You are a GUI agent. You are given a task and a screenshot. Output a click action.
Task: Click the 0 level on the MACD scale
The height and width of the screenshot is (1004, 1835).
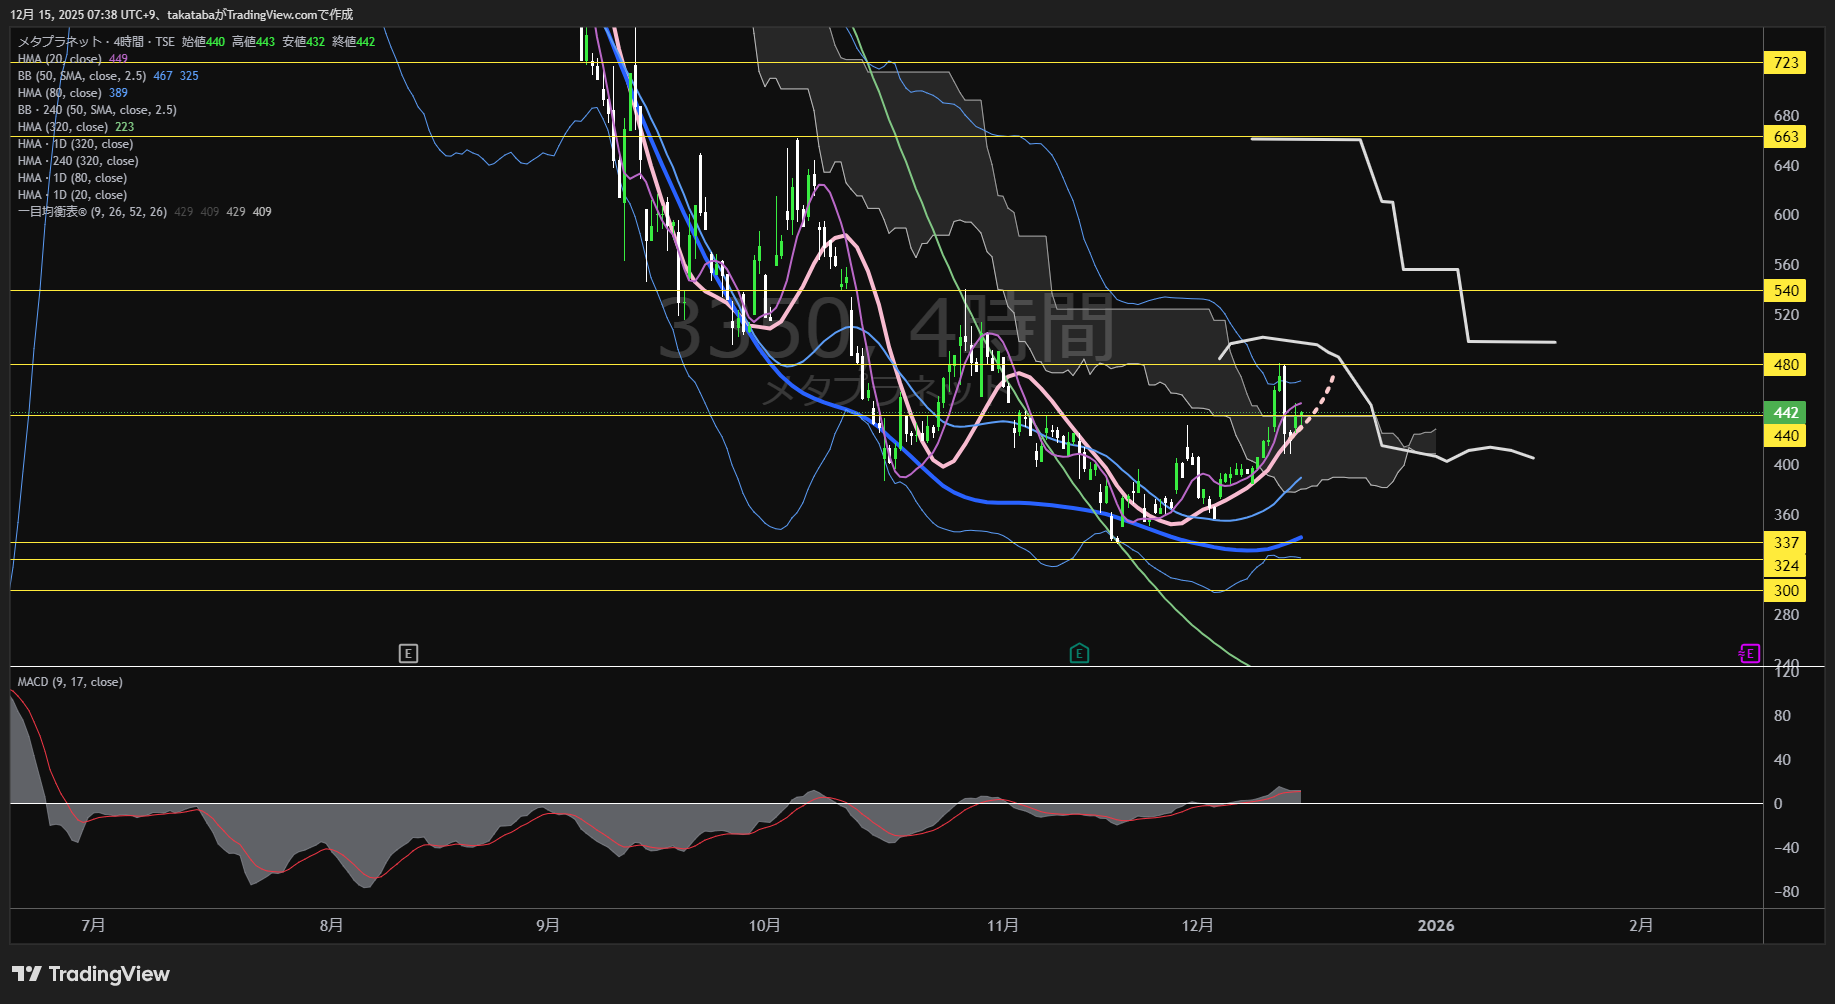point(1777,804)
